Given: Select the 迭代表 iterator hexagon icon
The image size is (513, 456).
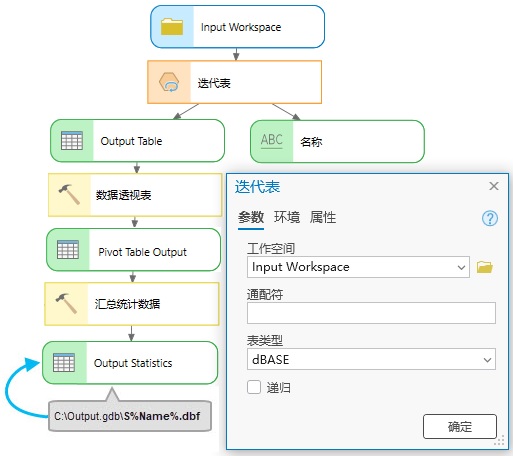Looking at the screenshot, I should tap(169, 82).
